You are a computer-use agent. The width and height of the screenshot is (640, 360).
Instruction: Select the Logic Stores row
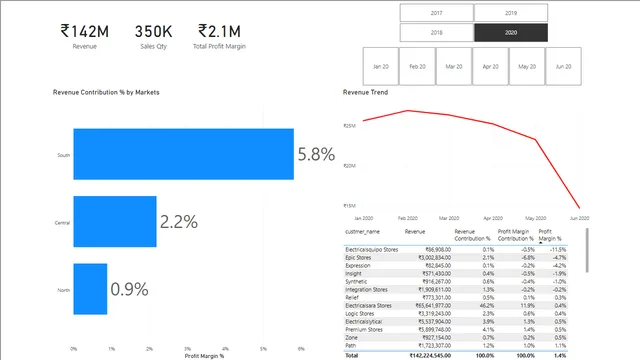(x=456, y=313)
